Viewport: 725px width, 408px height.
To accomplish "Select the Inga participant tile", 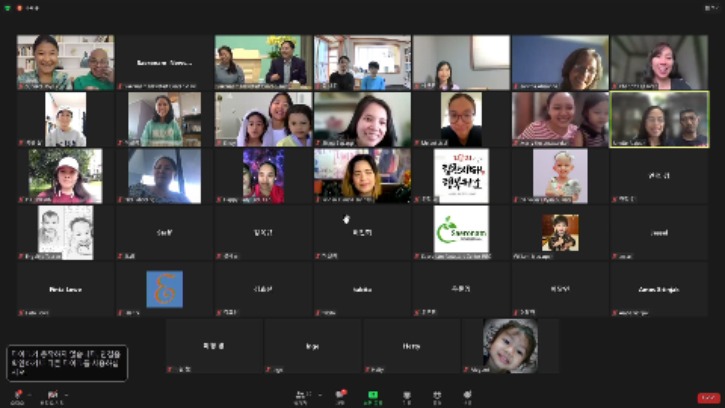I will [313, 346].
